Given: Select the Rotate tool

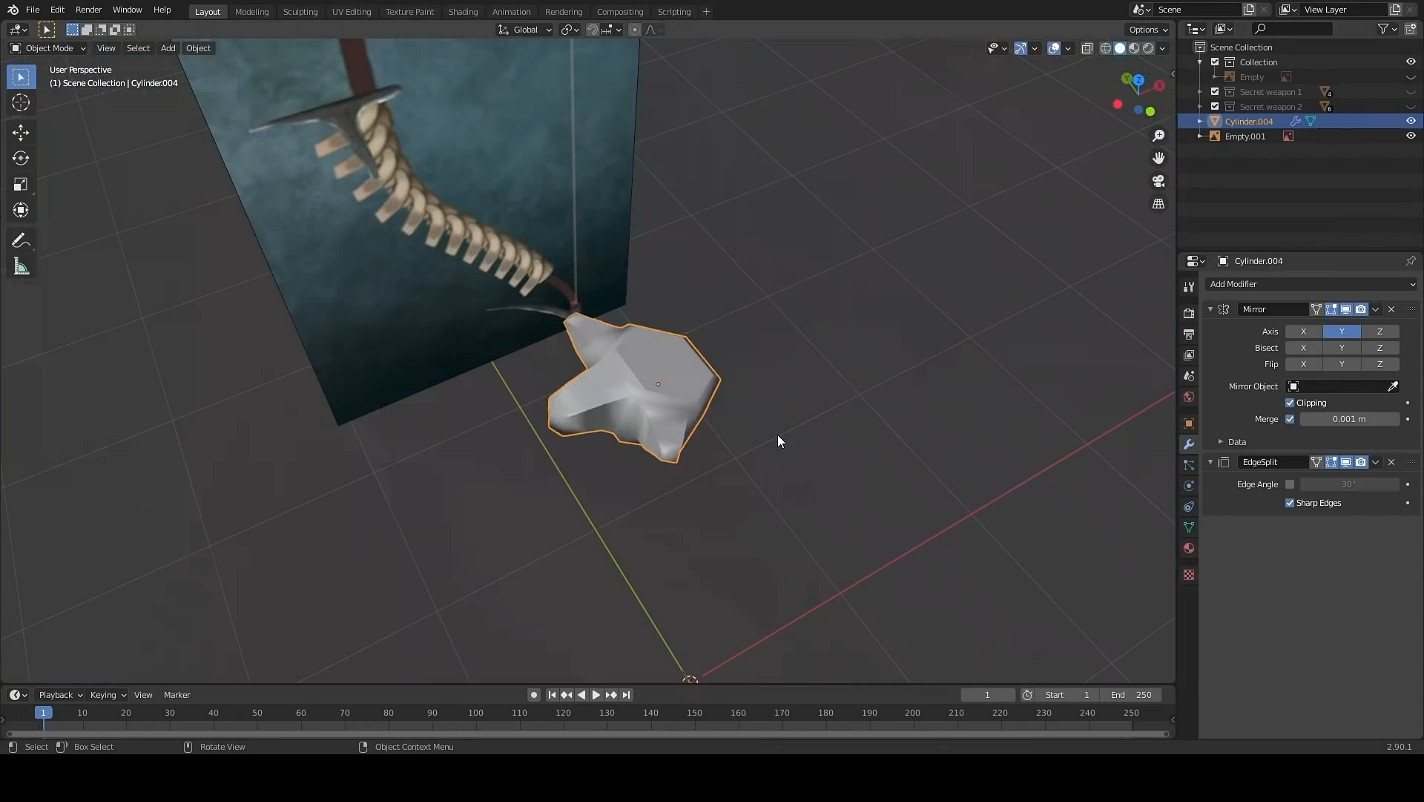Looking at the screenshot, I should pos(20,158).
